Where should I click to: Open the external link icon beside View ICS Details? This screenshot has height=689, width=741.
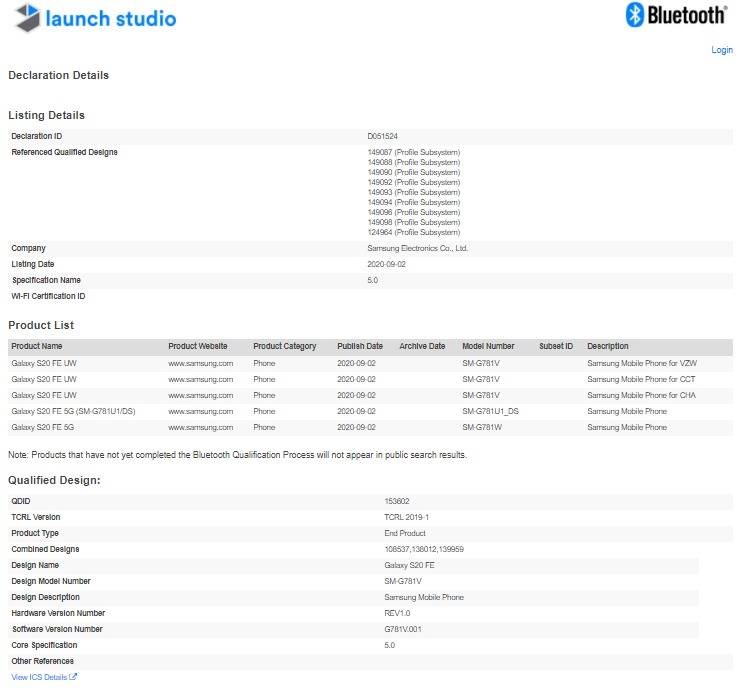click(73, 677)
